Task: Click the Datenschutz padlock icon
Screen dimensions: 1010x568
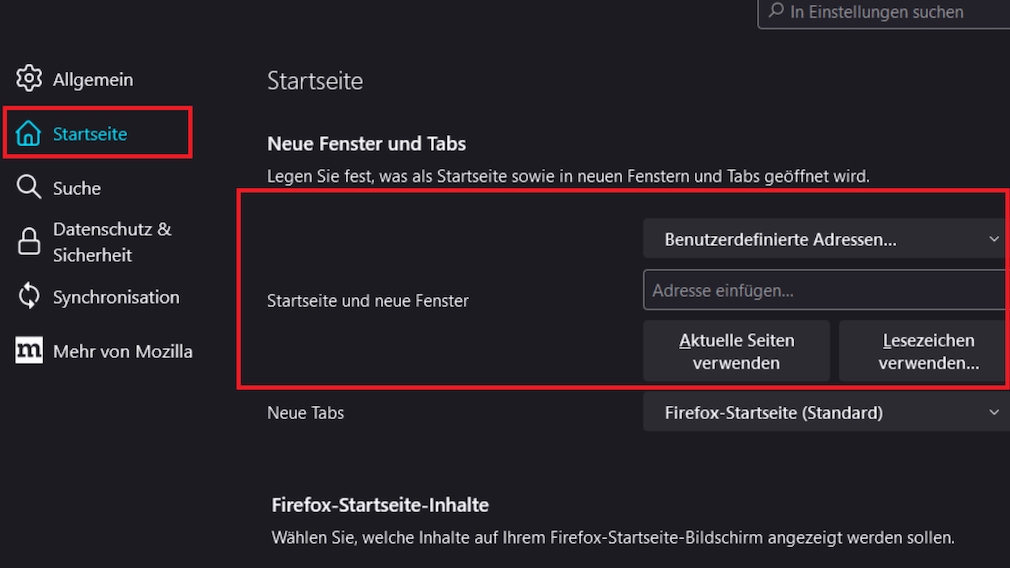Action: click(29, 241)
